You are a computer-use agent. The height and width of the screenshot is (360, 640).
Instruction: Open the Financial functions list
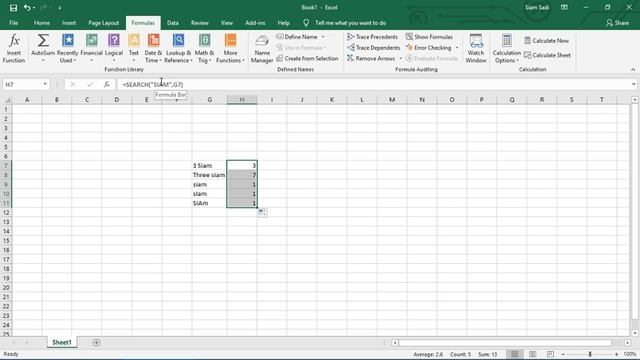[91, 48]
